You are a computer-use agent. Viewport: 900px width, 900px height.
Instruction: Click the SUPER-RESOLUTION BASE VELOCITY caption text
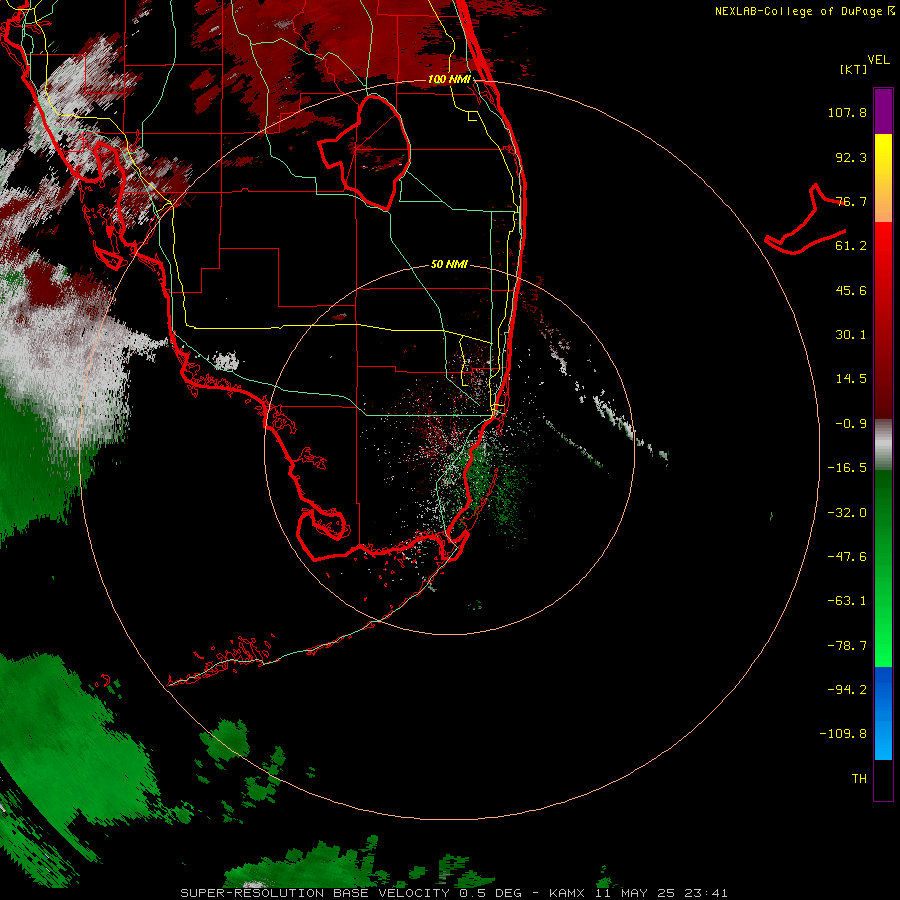316,893
